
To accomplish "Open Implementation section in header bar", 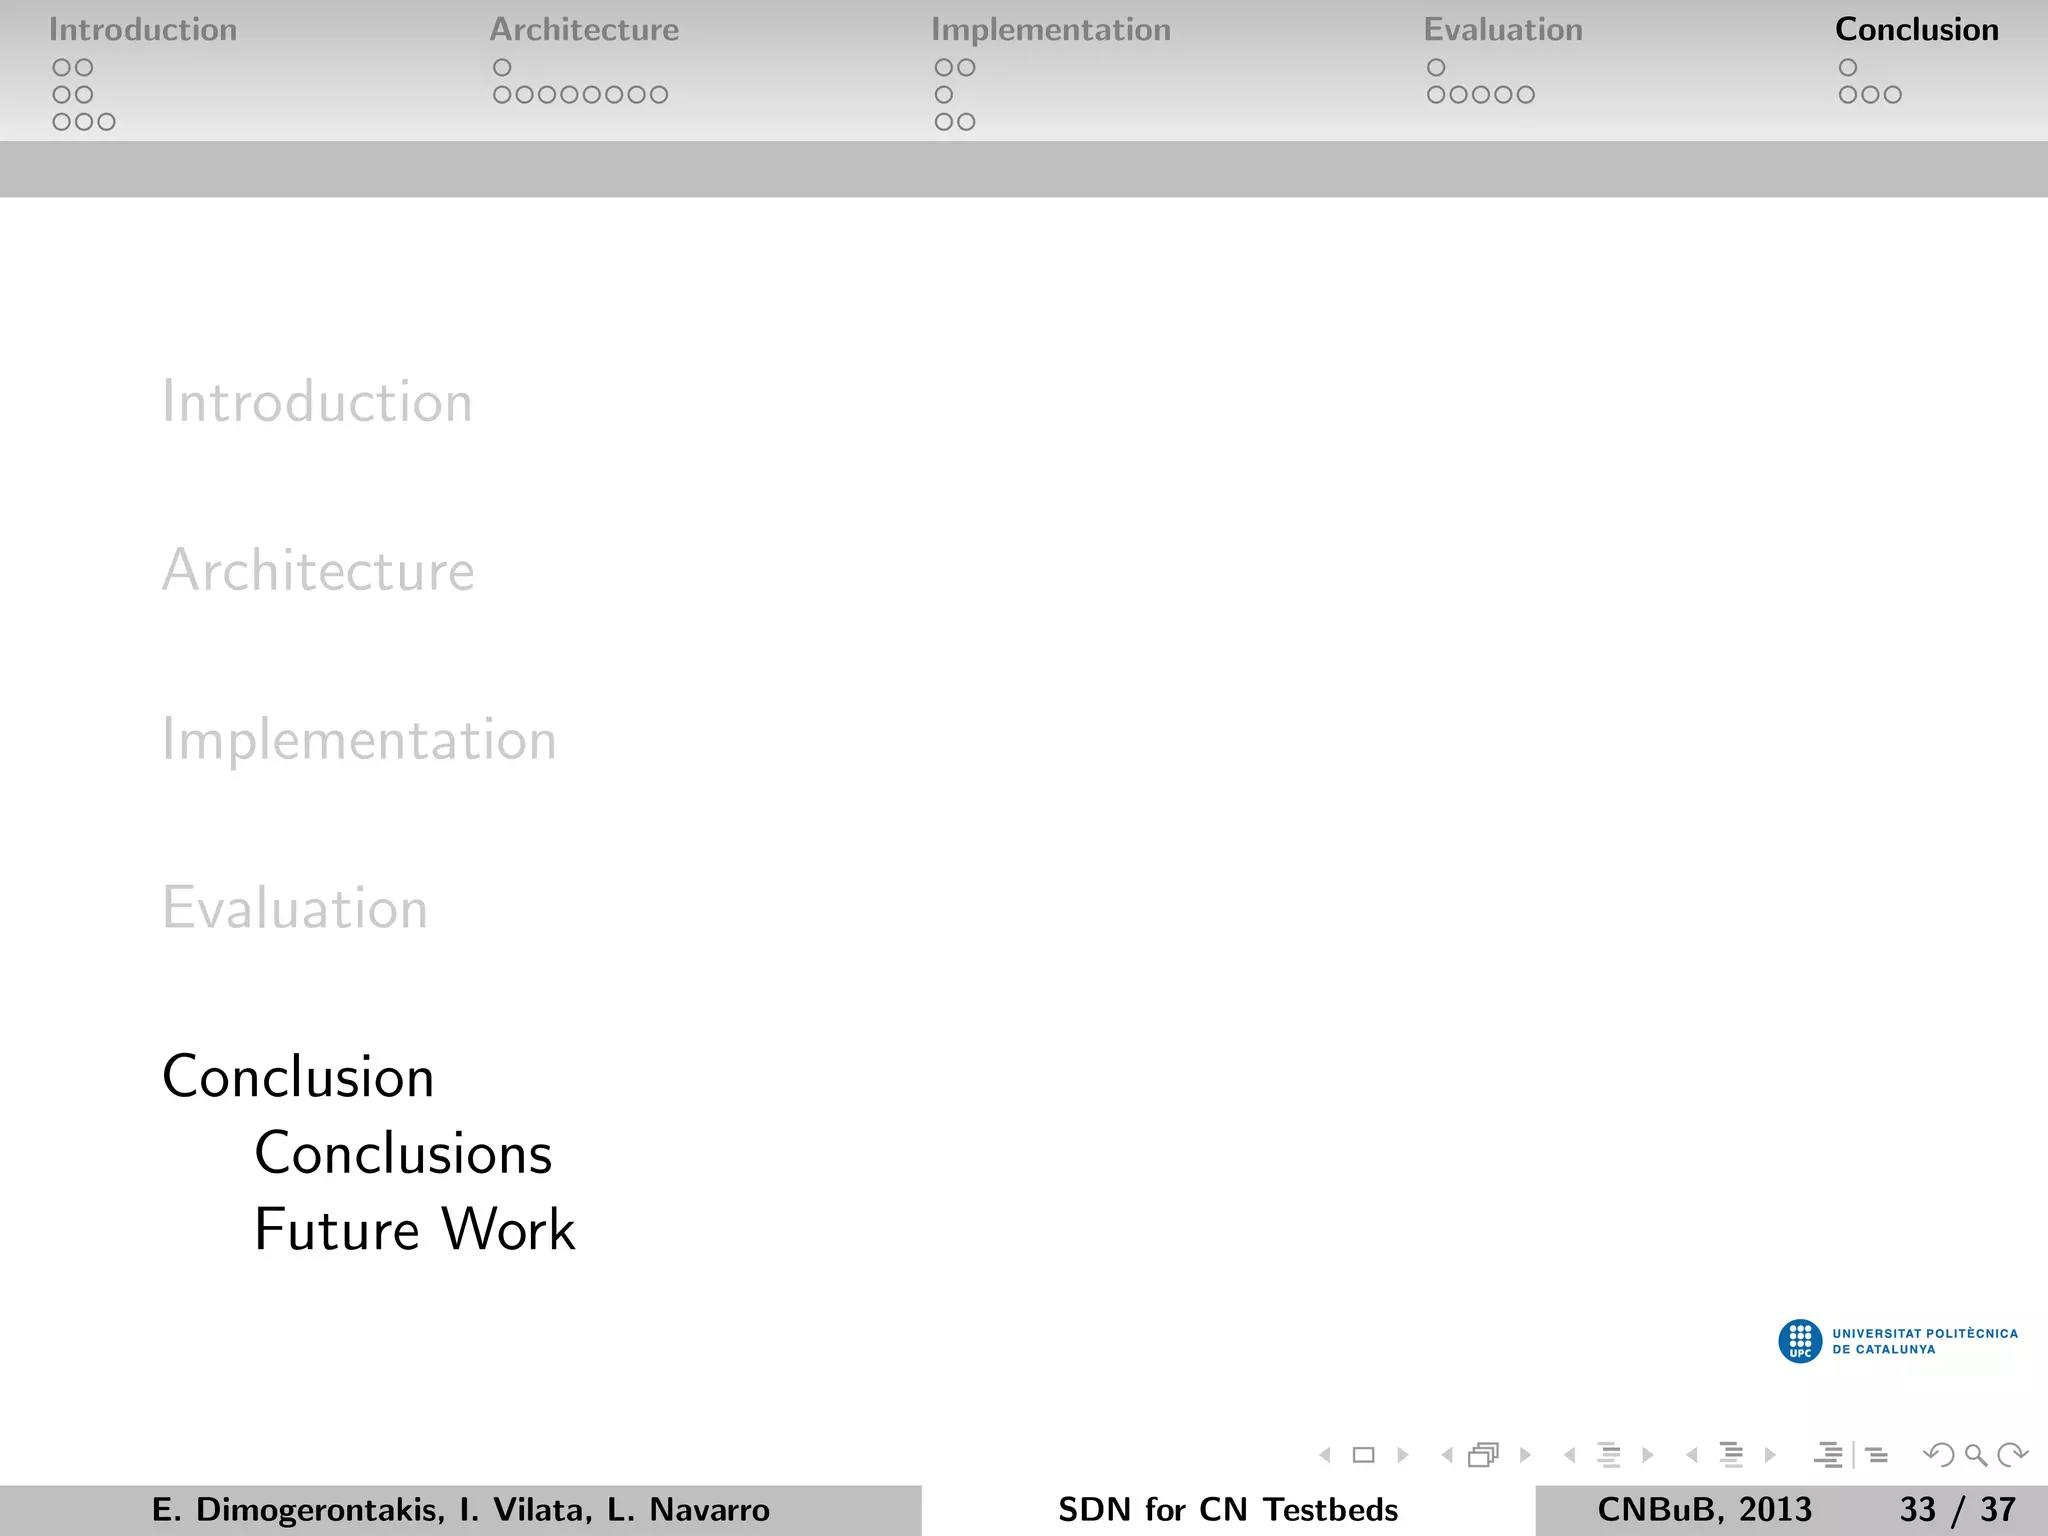I will tap(1051, 30).
